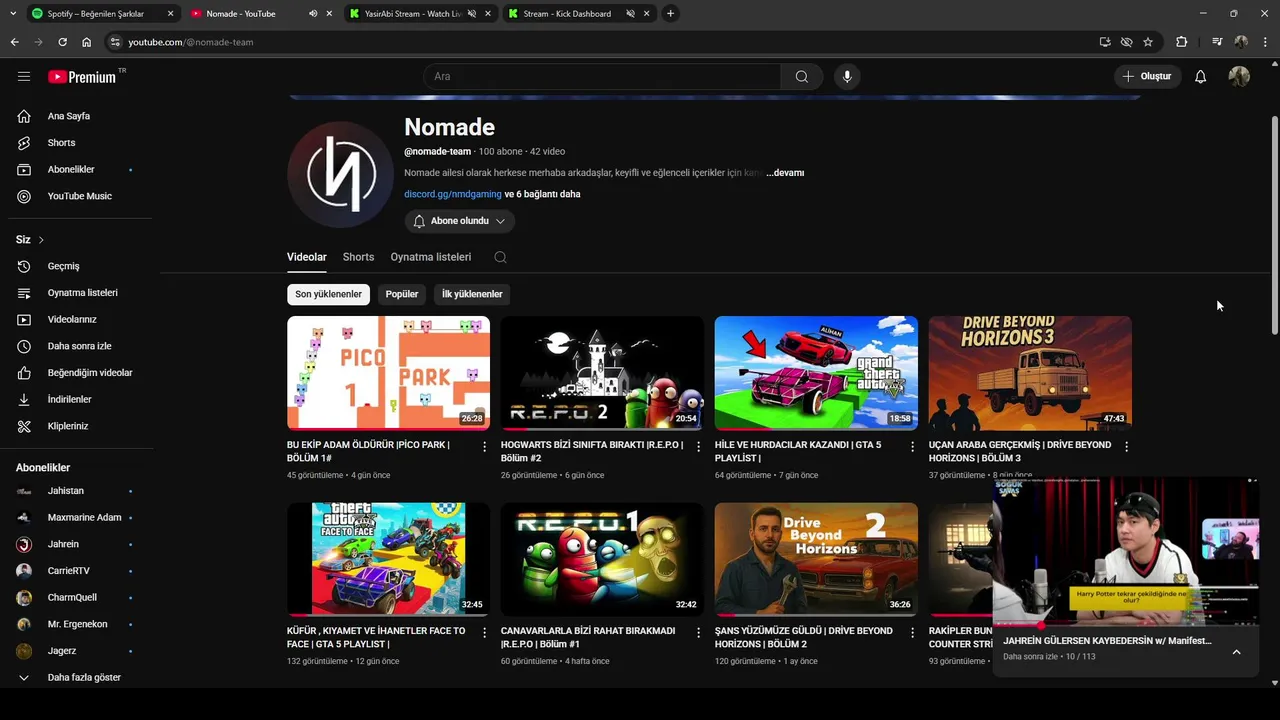Open Daha sonra izle list
The width and height of the screenshot is (1280, 720).
click(80, 346)
